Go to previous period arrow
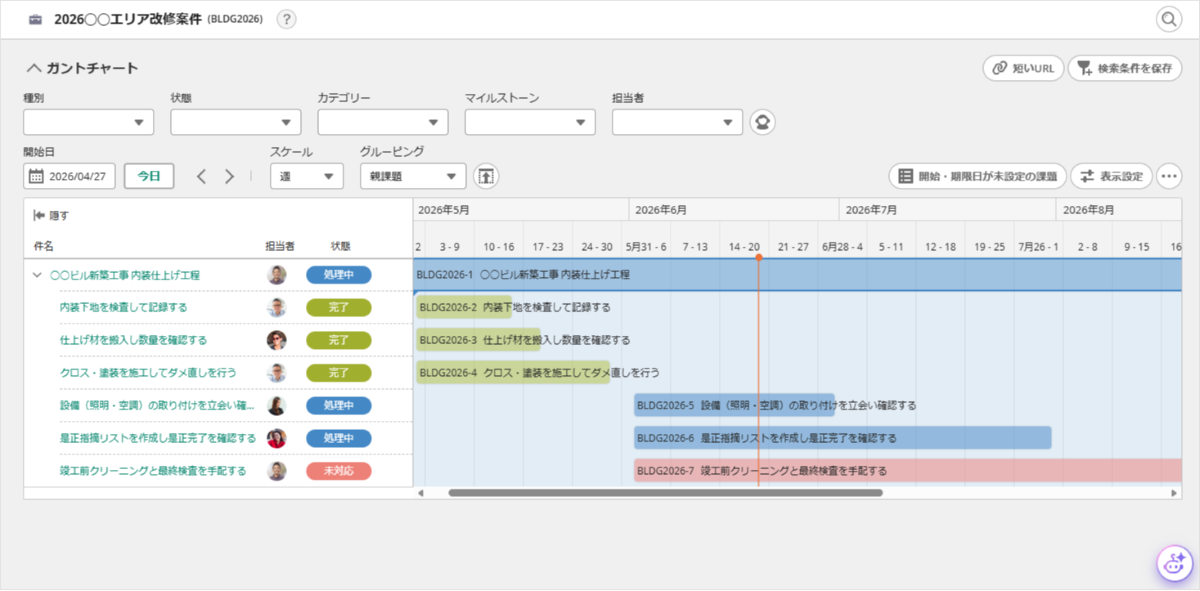Screen dimensions: 1200x591 [201, 176]
